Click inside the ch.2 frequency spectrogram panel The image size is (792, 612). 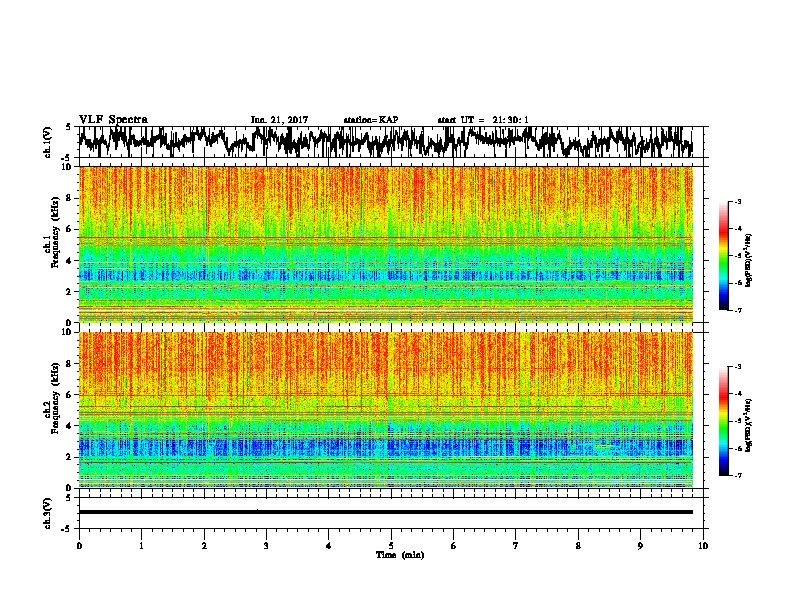click(x=386, y=410)
